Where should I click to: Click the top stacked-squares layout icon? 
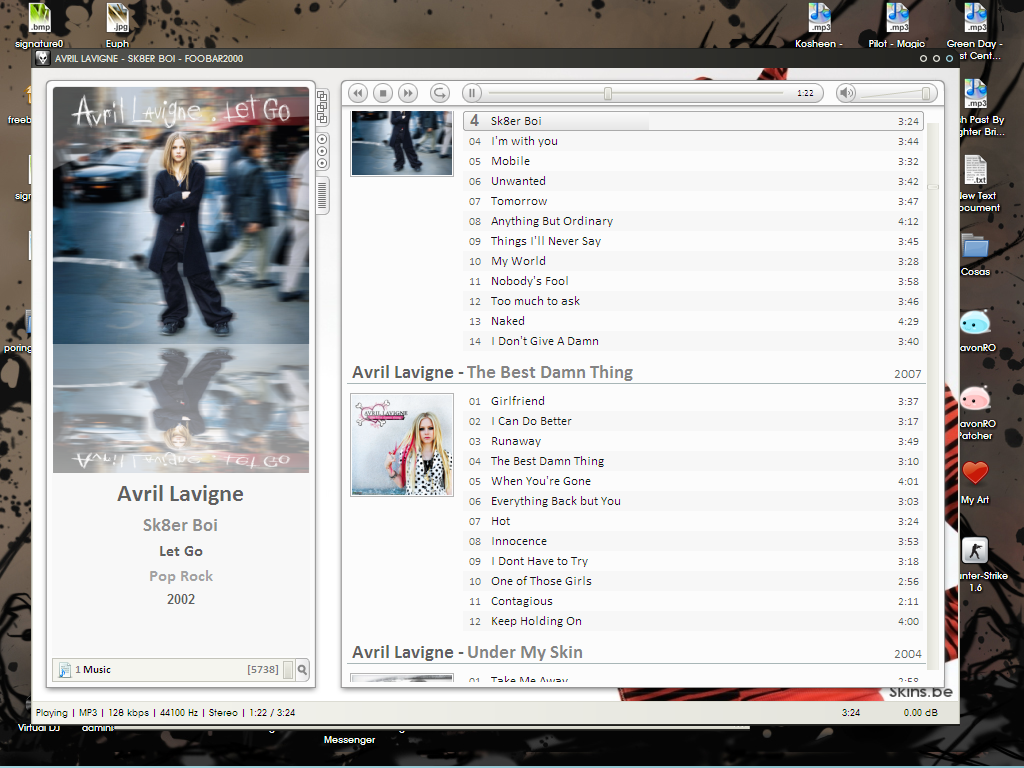(322, 96)
